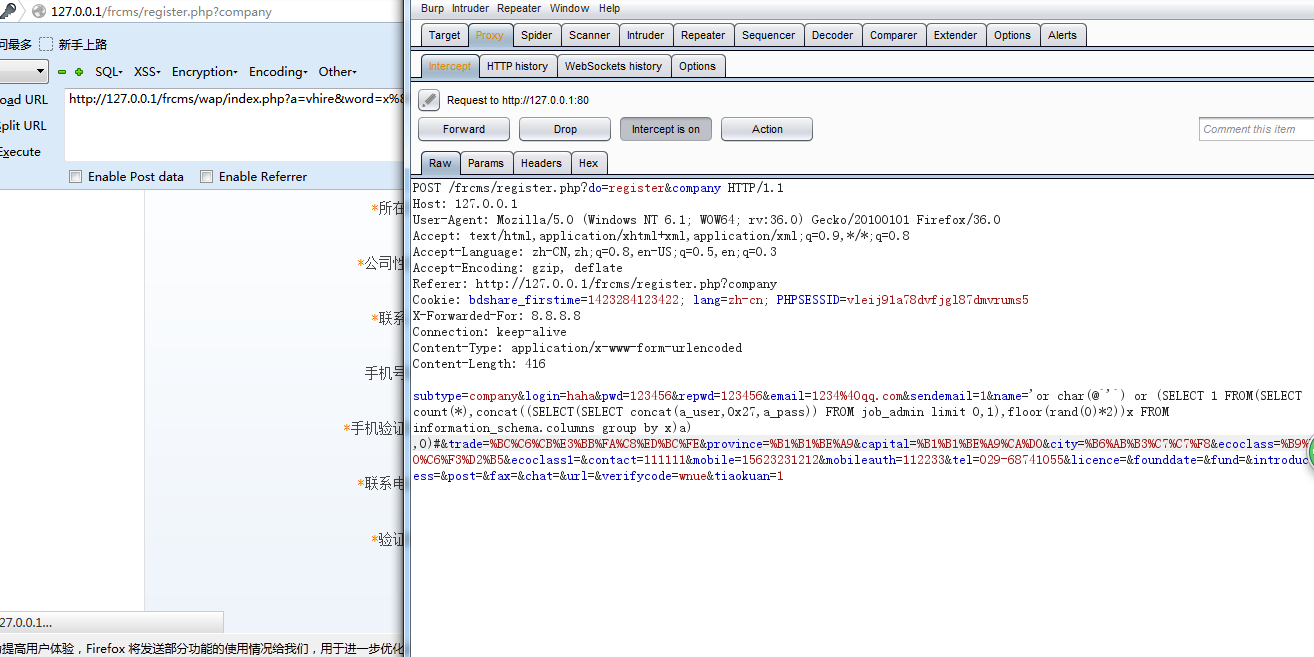1314x657 pixels.
Task: Open the HTTP history sub-tab
Action: coord(518,66)
